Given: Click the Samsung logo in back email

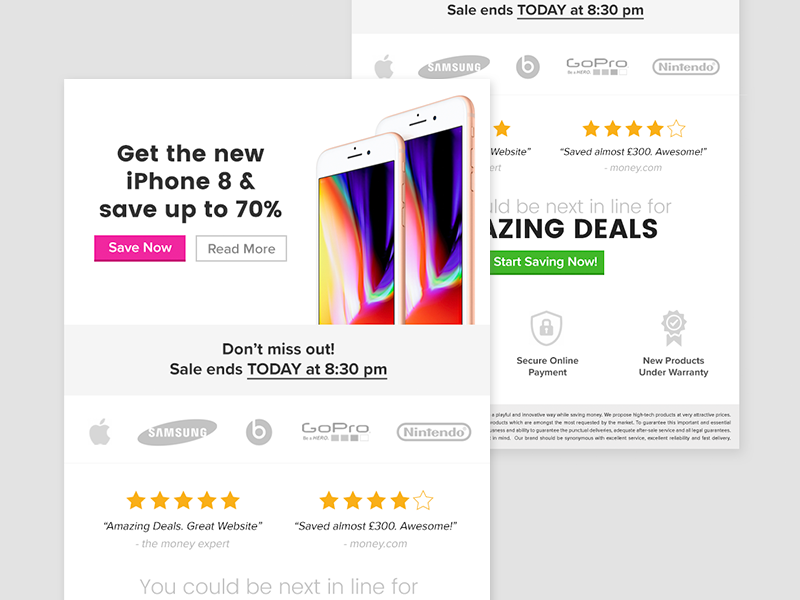Looking at the screenshot, I should (454, 67).
